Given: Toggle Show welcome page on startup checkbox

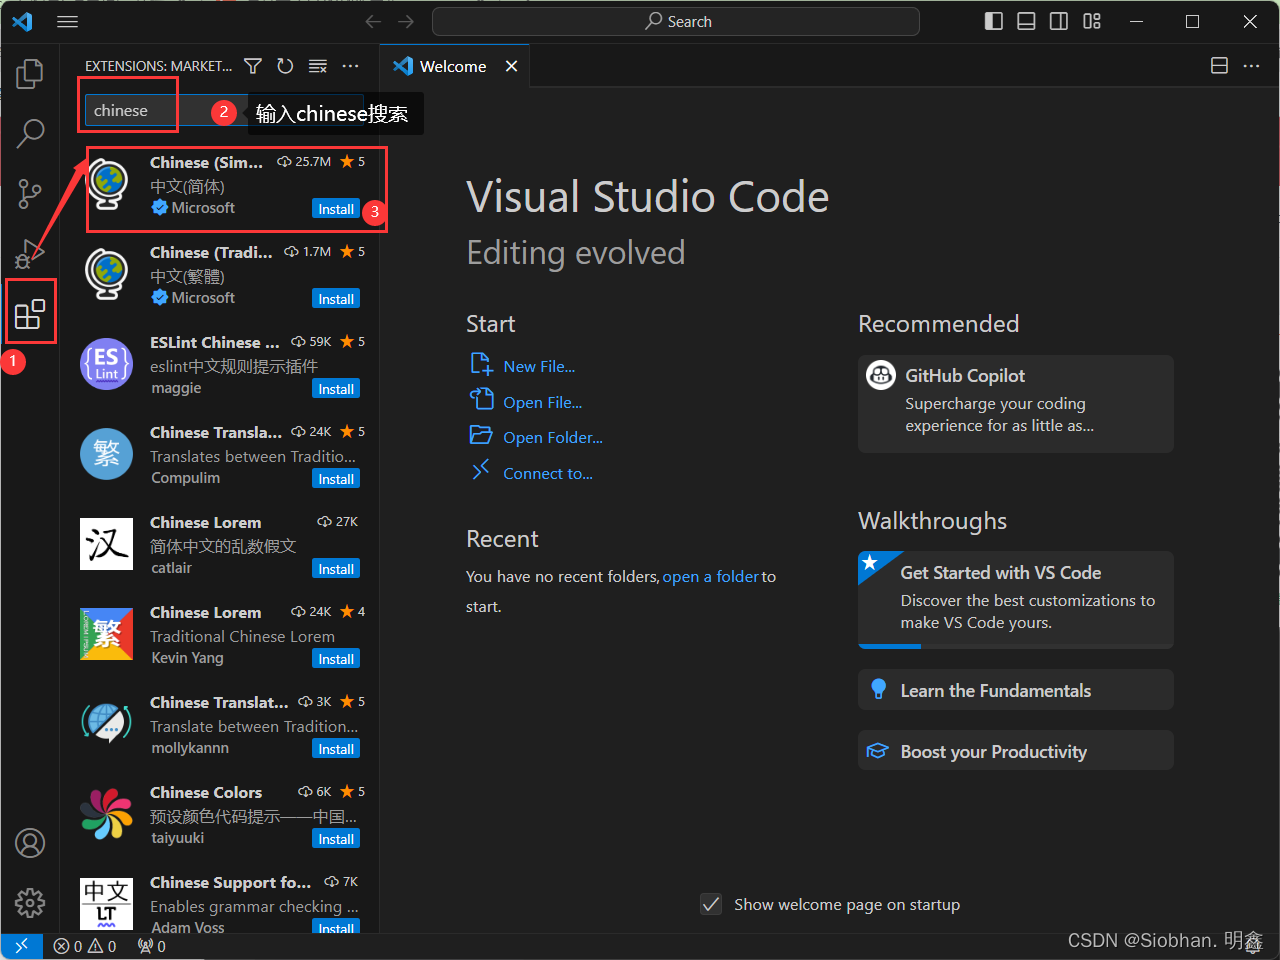Looking at the screenshot, I should [711, 904].
